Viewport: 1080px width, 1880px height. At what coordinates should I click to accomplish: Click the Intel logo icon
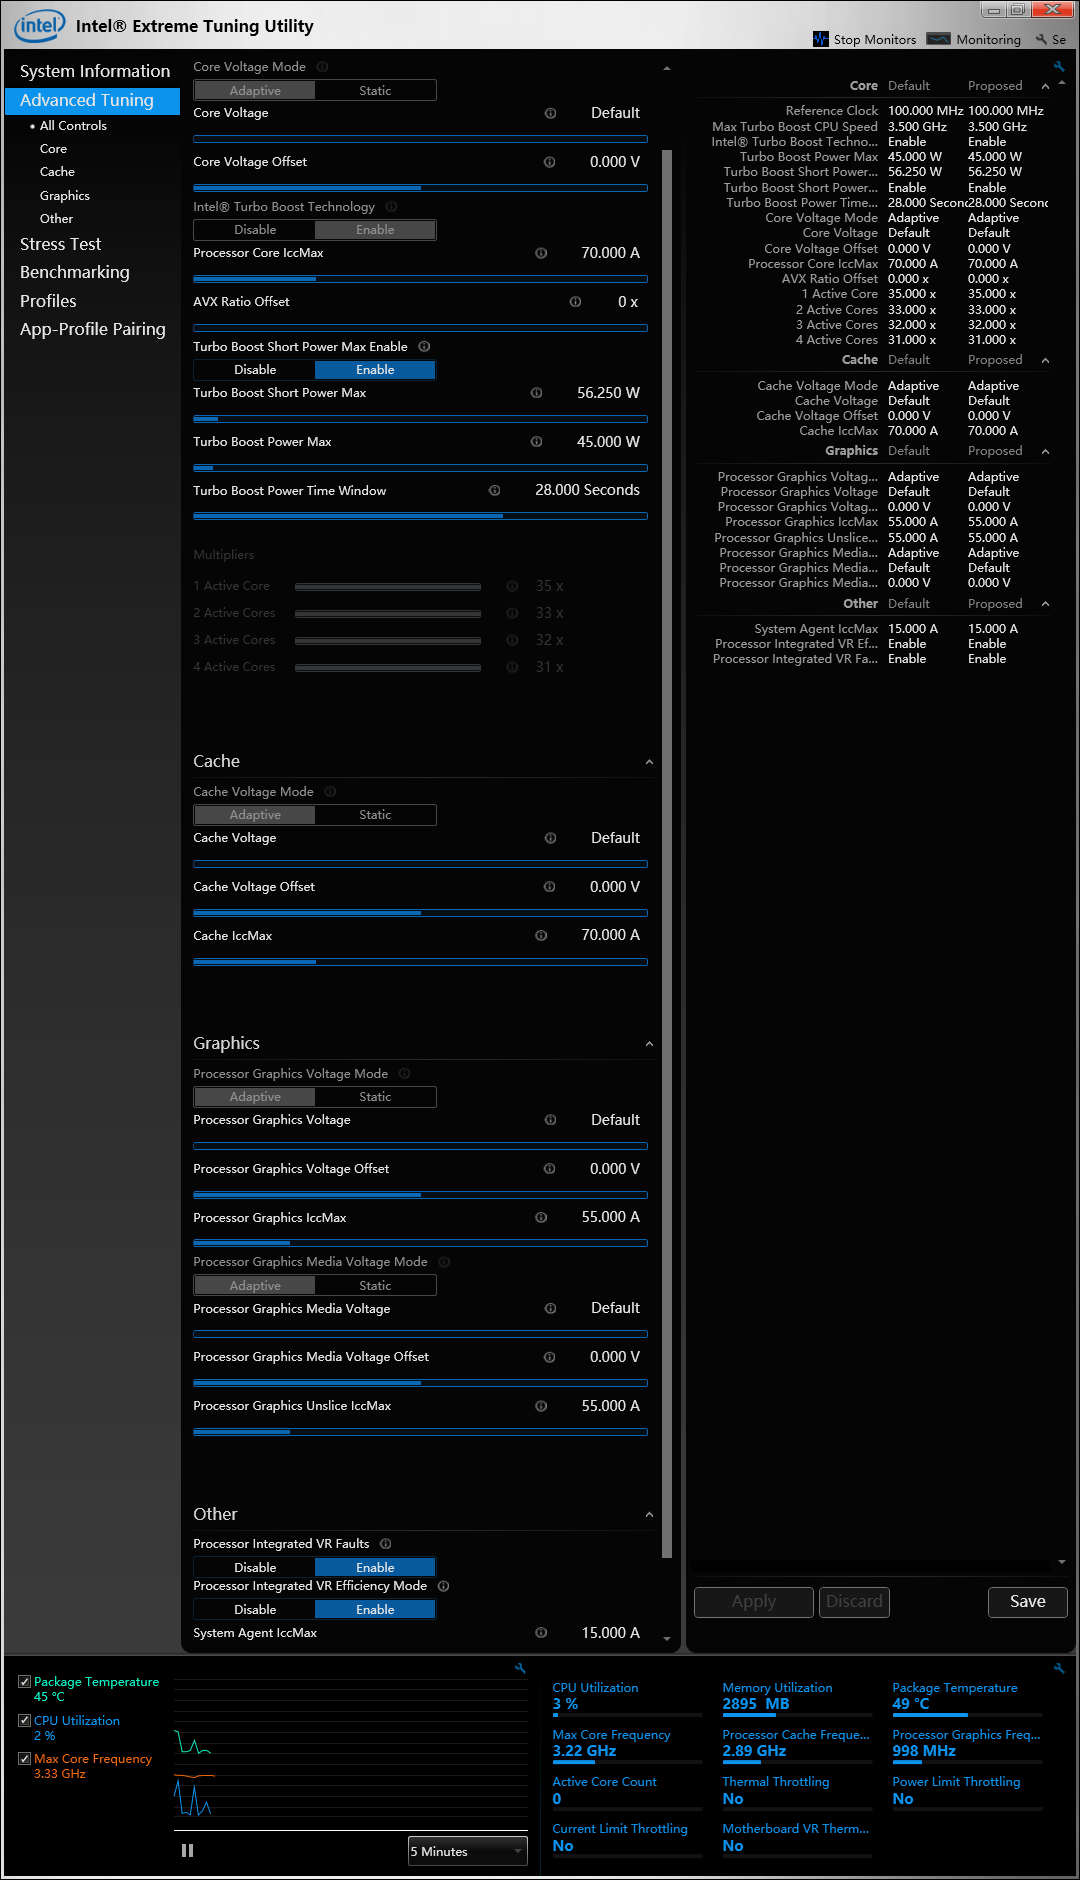pyautogui.click(x=39, y=25)
